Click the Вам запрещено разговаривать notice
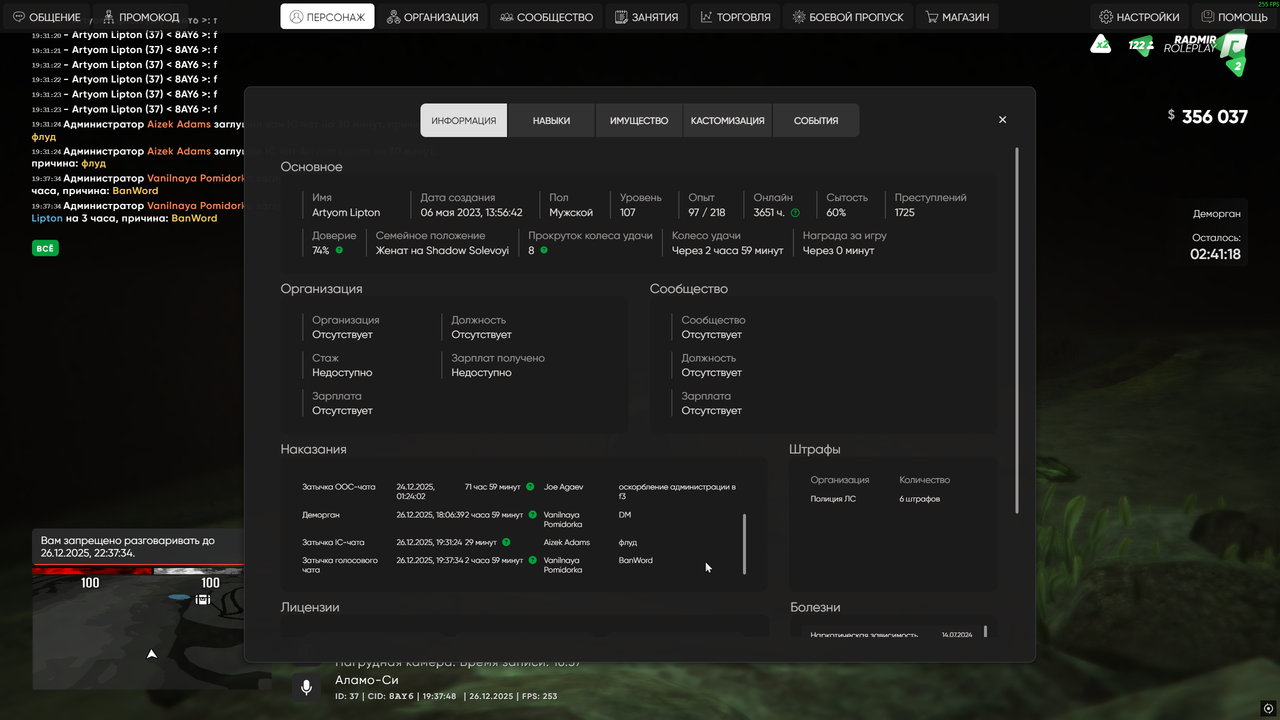This screenshot has width=1280, height=720. (x=136, y=547)
